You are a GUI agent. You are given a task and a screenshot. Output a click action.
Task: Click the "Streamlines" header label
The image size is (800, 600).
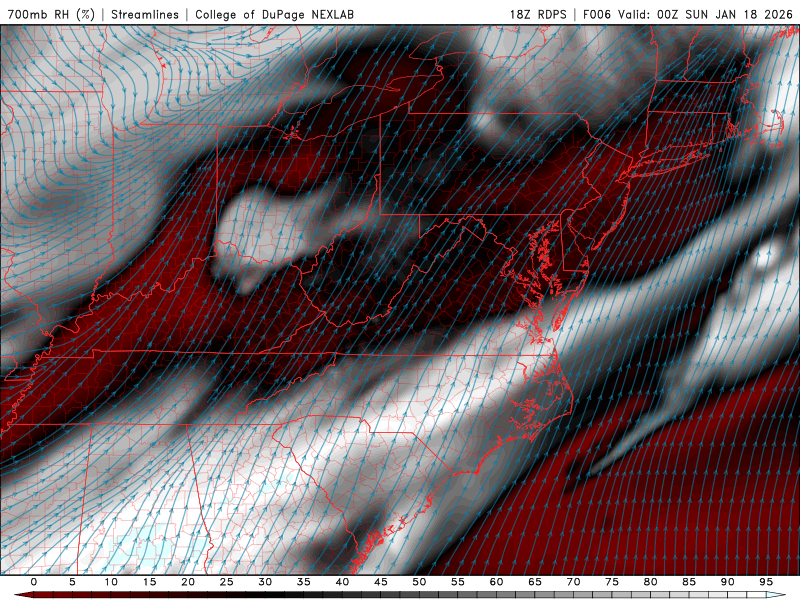tap(145, 14)
